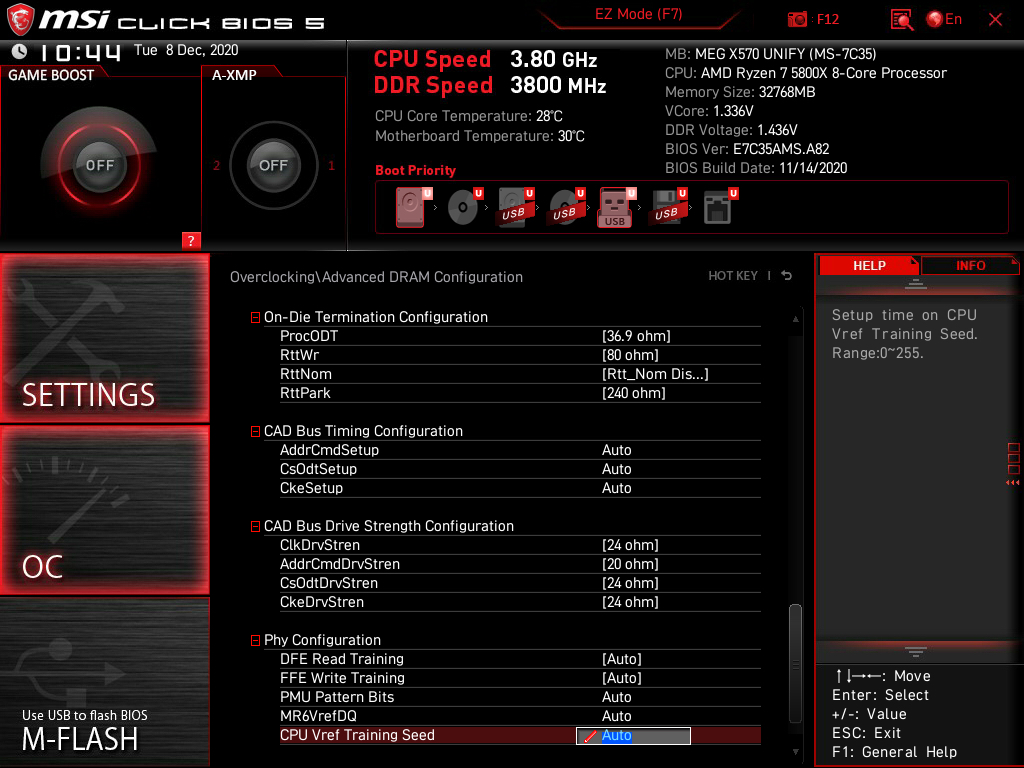The height and width of the screenshot is (768, 1024).
Task: Select the first hard disk boot priority icon
Action: (413, 208)
